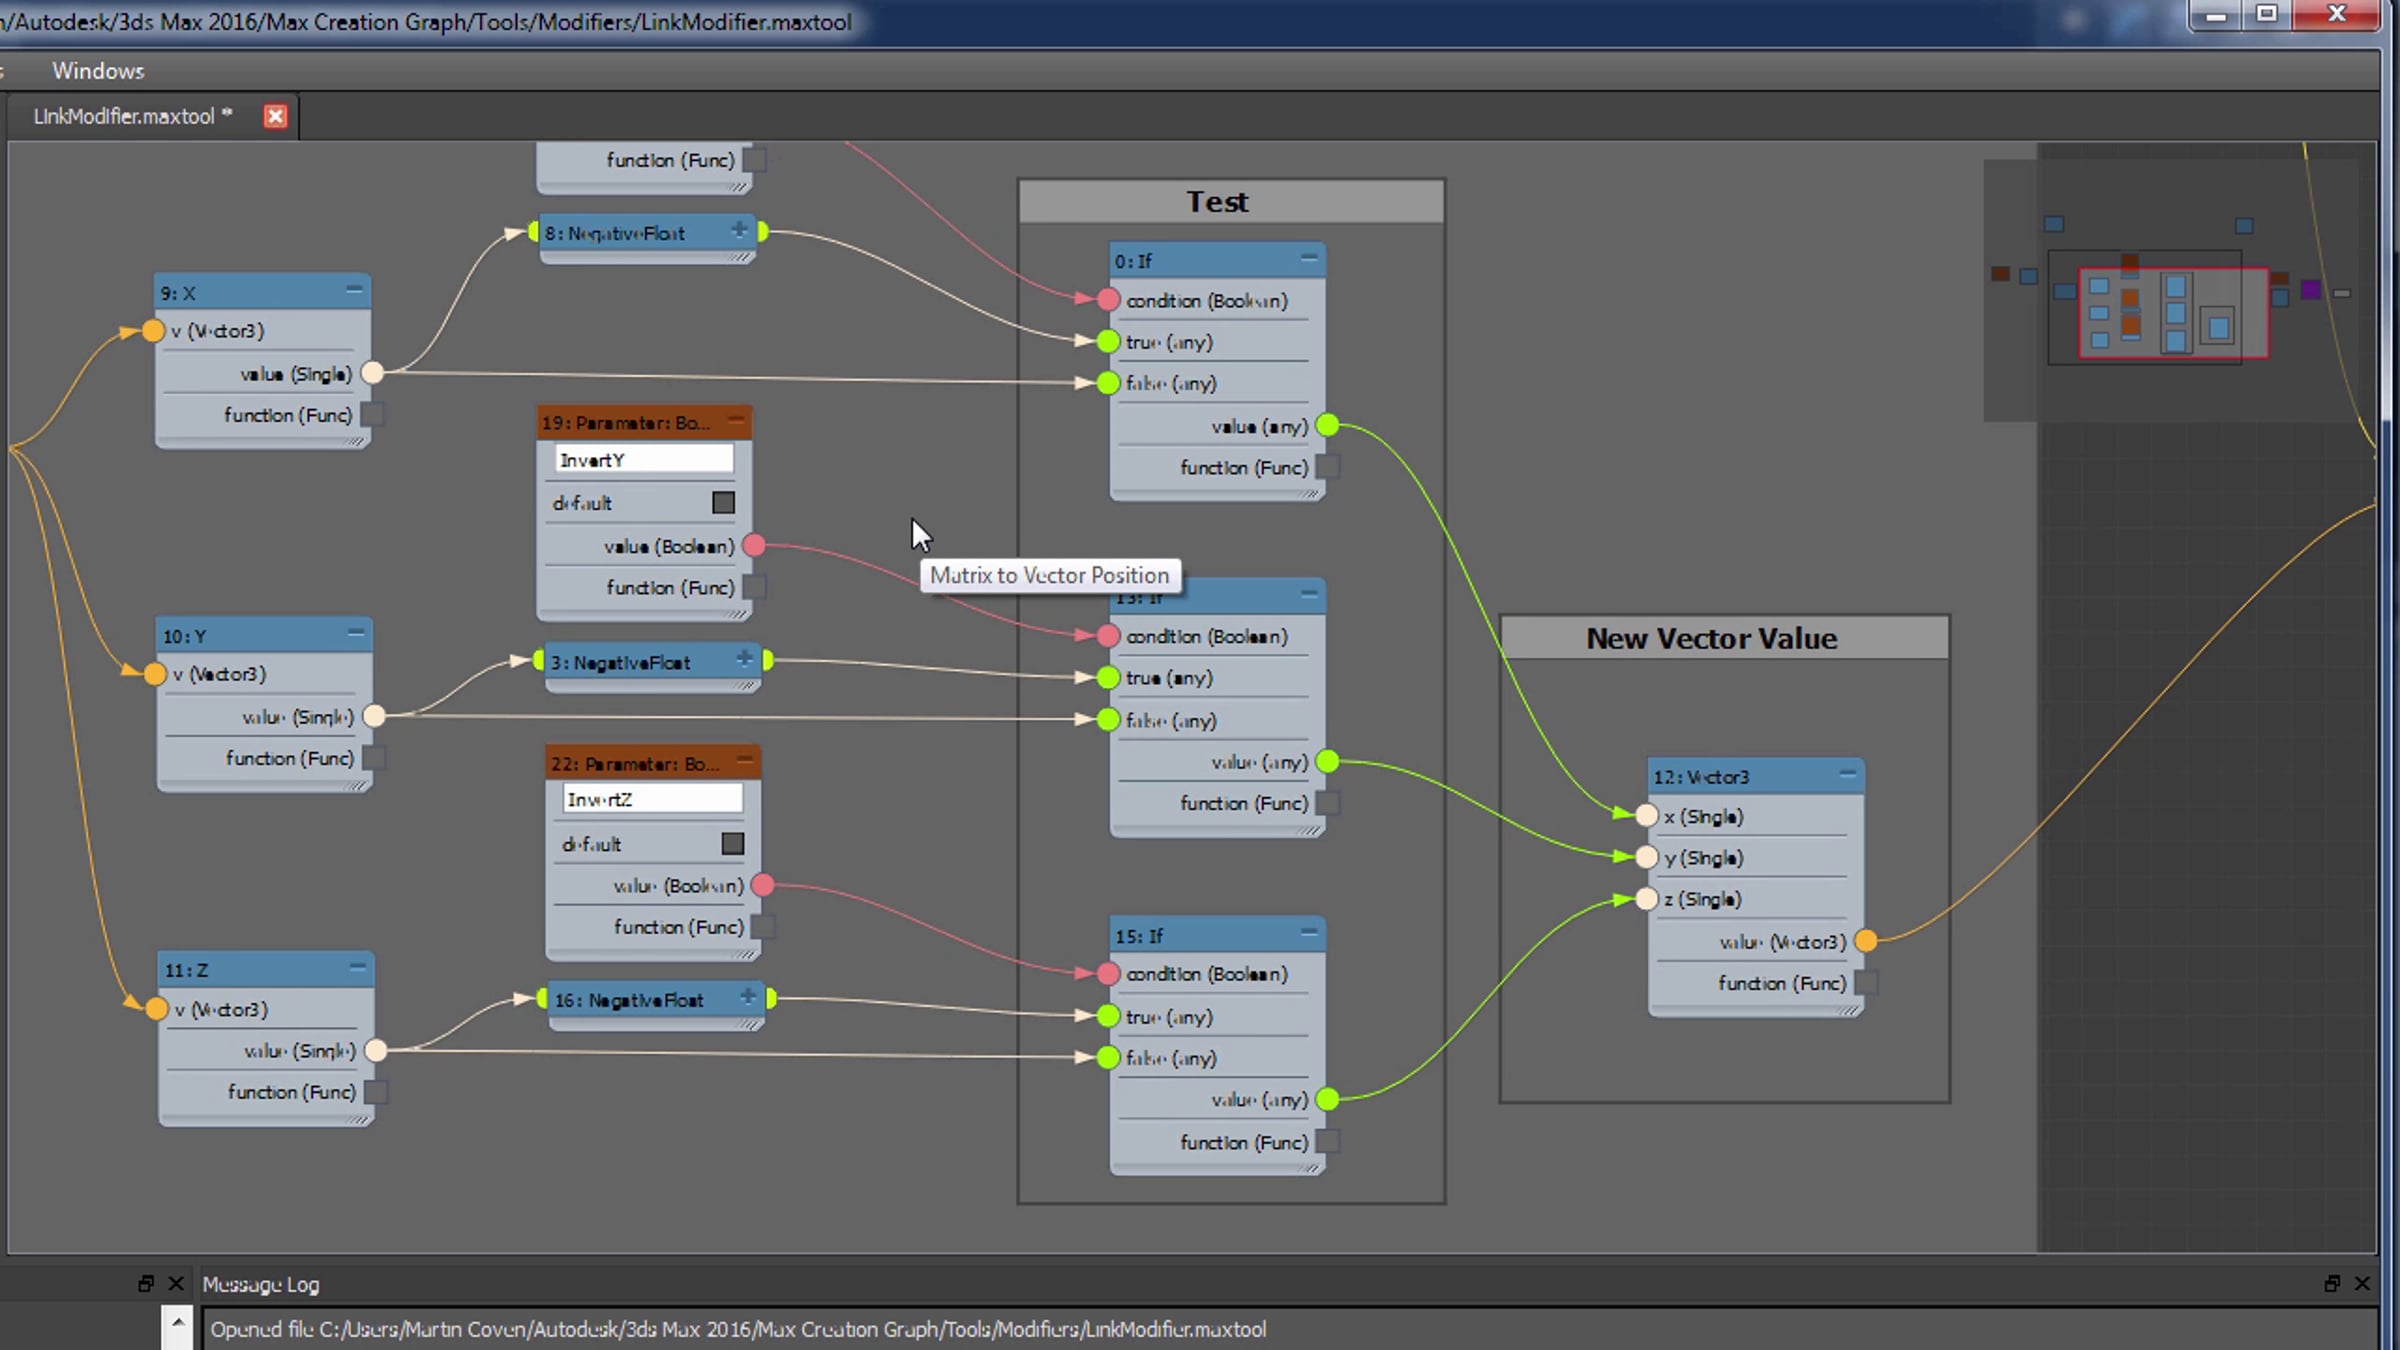Toggle the default checkbox in the InvertZ parameter node
Screen dimensions: 2400x1350
tap(733, 844)
